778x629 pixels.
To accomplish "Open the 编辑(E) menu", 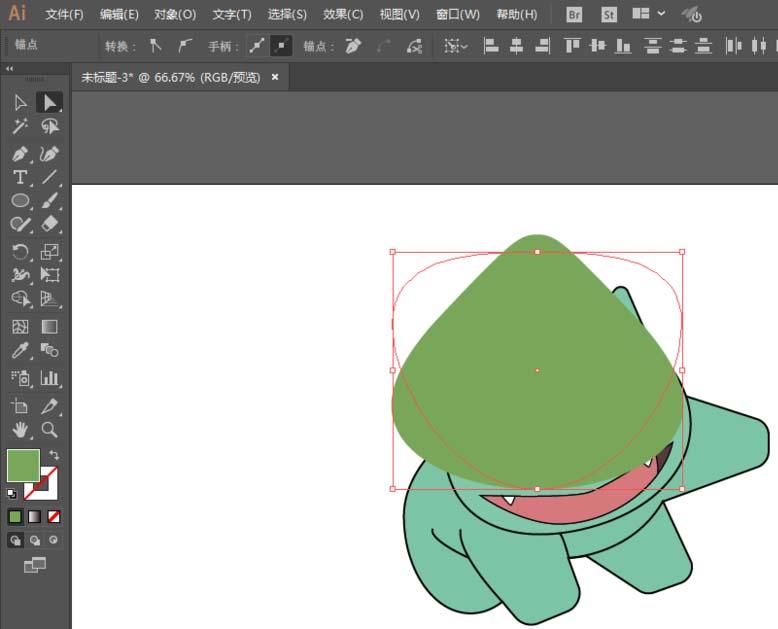I will (119, 14).
